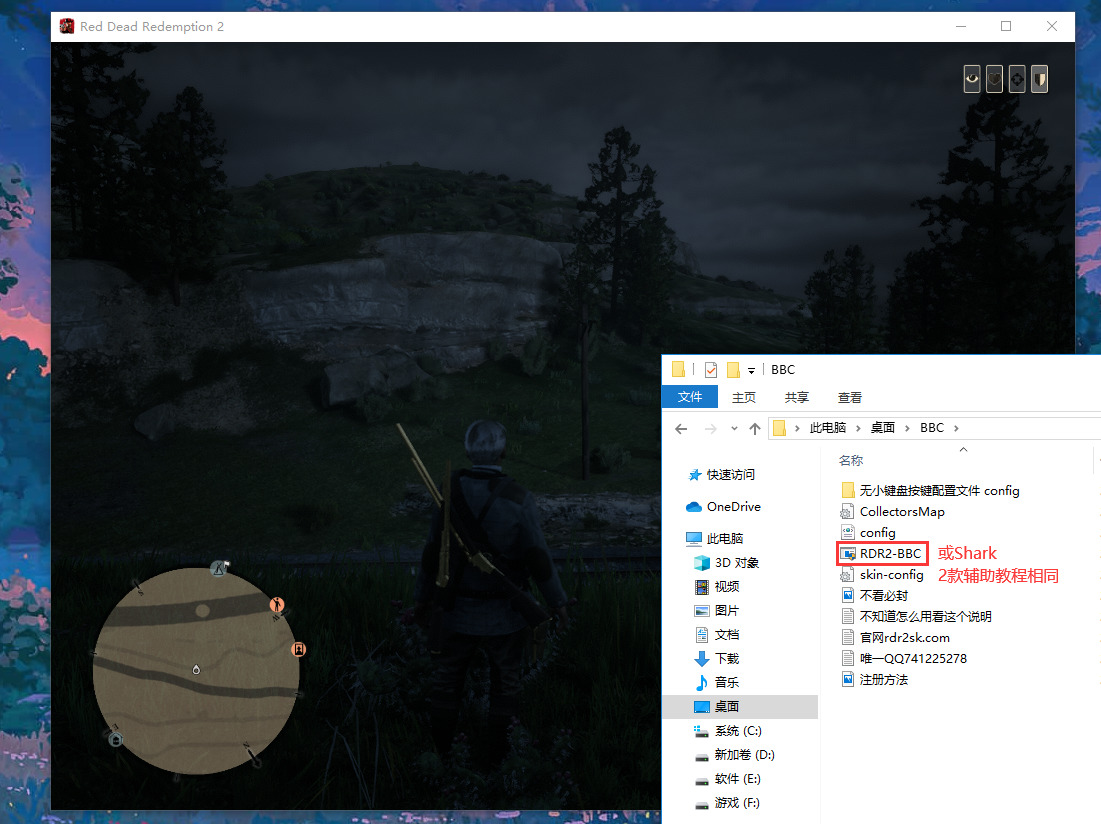1101x824 pixels.
Task: Select folder 无小键盘按键配置文件 config
Action: [x=930, y=490]
